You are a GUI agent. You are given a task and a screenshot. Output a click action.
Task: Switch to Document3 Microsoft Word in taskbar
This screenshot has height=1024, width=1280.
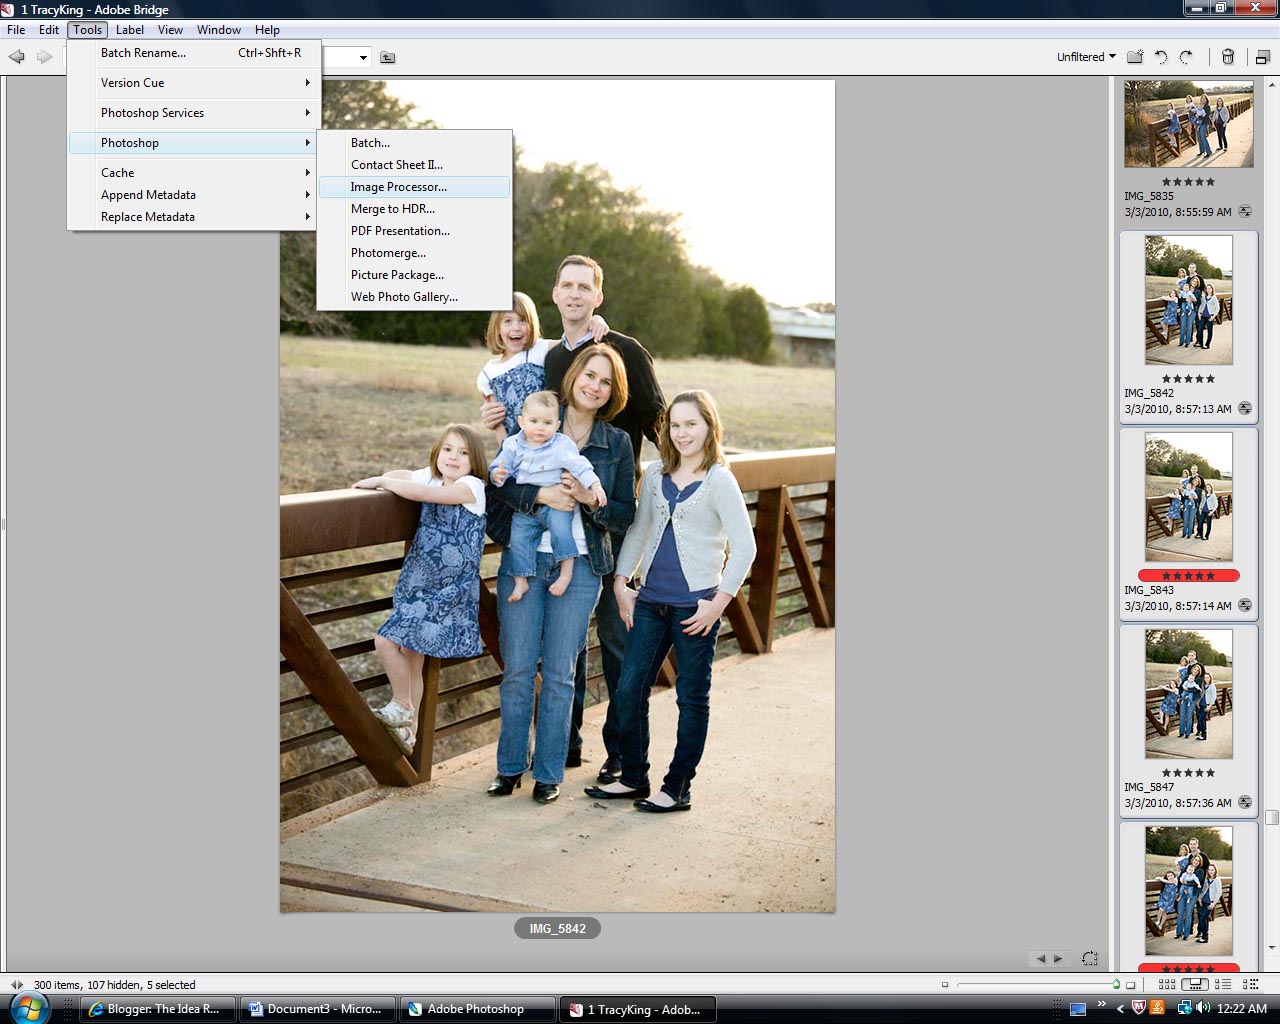[x=317, y=1009]
